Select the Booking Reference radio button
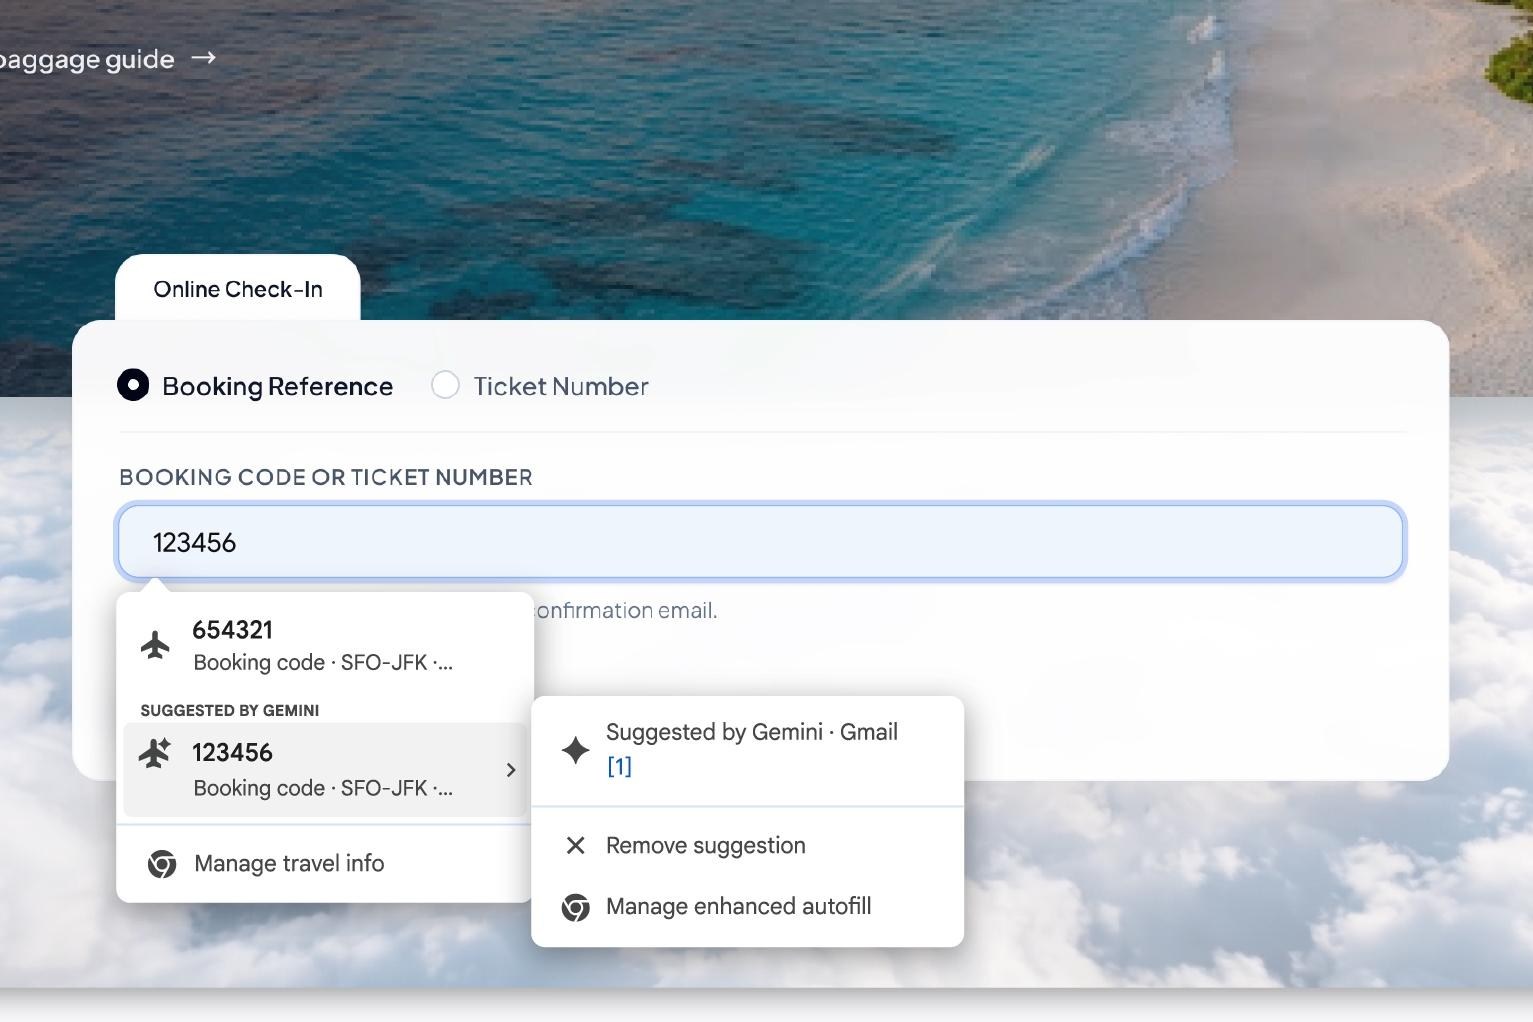The image size is (1533, 1022). pos(133,385)
